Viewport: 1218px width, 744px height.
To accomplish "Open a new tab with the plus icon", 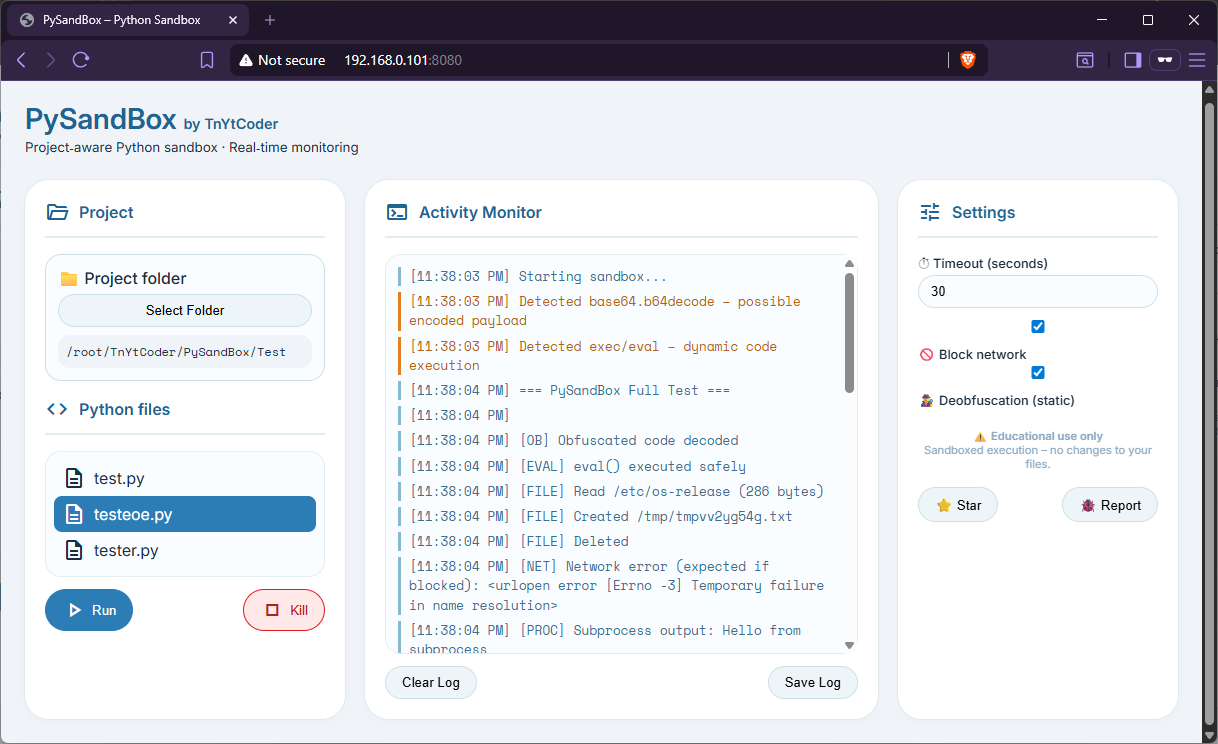I will pyautogui.click(x=270, y=20).
